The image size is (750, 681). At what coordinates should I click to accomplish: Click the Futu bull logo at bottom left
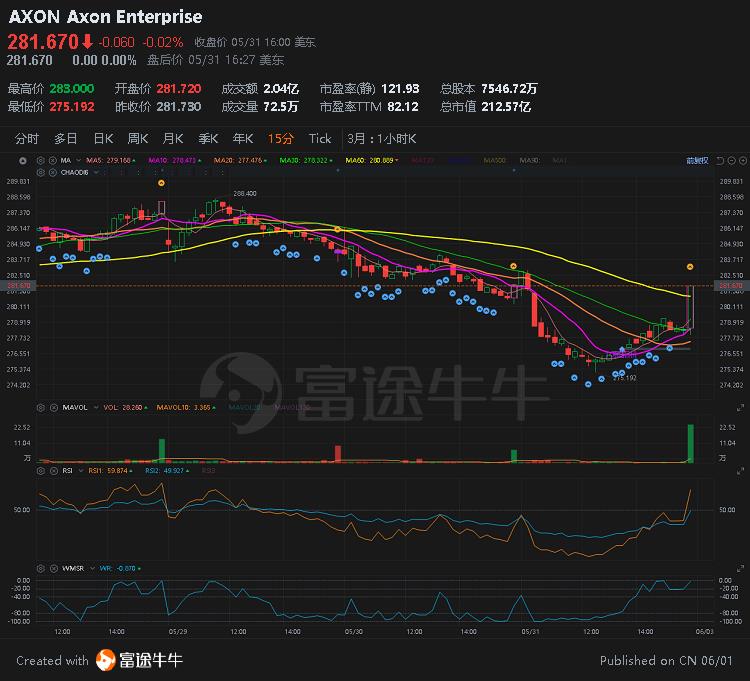pos(106,660)
